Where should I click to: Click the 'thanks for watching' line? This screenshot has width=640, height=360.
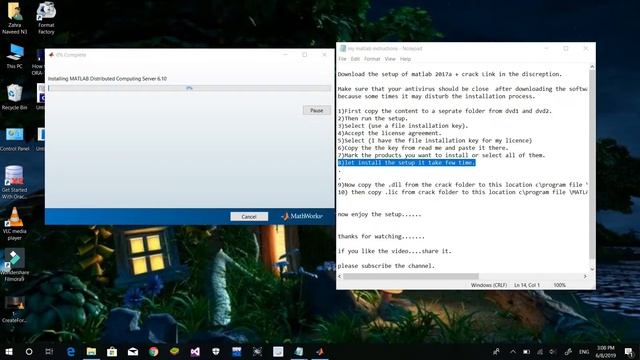coord(381,236)
